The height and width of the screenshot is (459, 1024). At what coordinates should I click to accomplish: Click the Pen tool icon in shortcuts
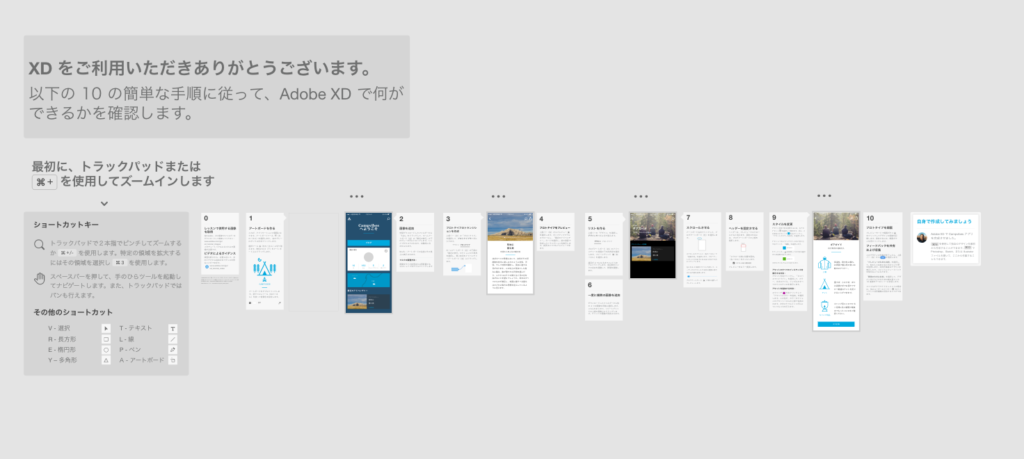pyautogui.click(x=173, y=349)
